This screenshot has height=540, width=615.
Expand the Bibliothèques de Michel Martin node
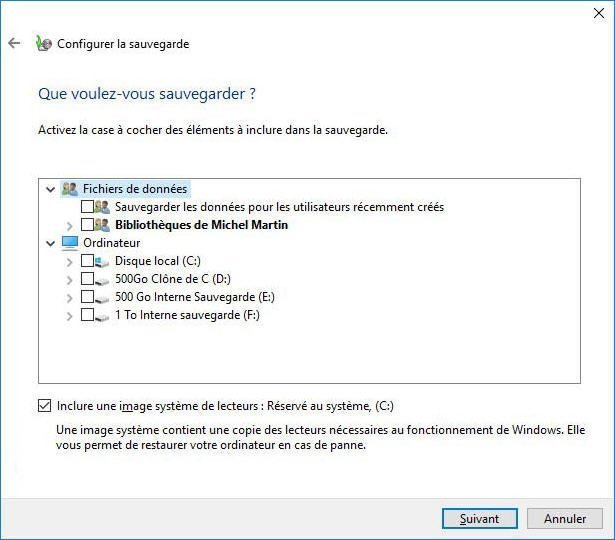pos(69,225)
